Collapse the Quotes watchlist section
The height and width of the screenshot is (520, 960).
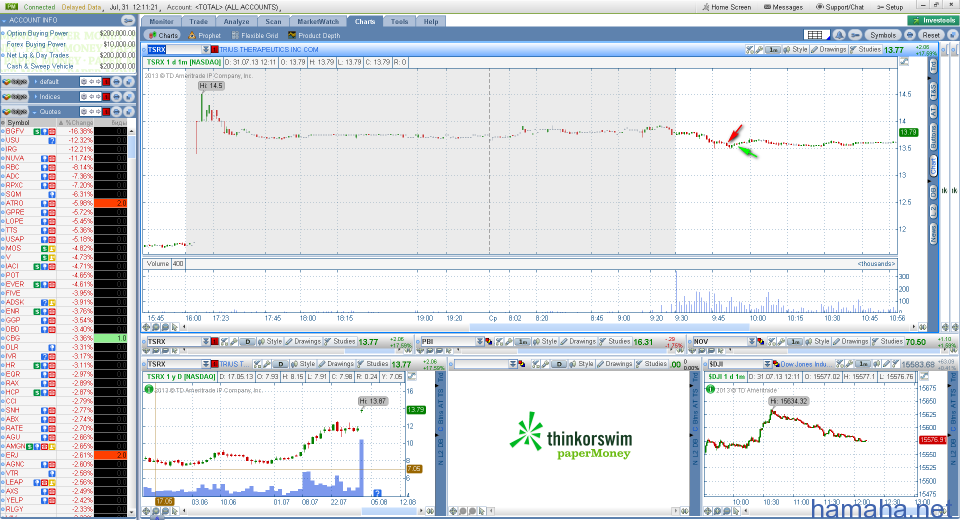pyautogui.click(x=36, y=112)
